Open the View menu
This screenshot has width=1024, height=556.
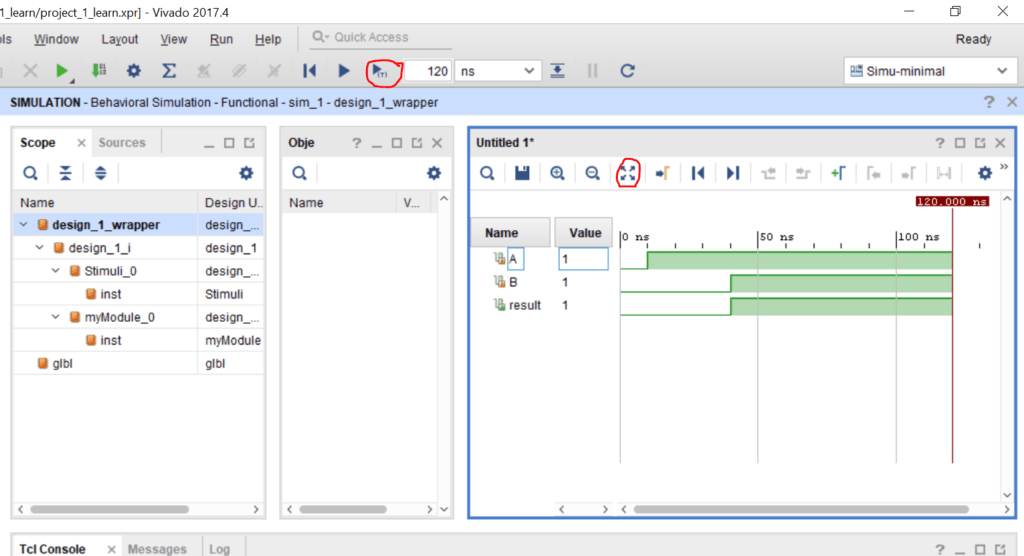pos(173,39)
